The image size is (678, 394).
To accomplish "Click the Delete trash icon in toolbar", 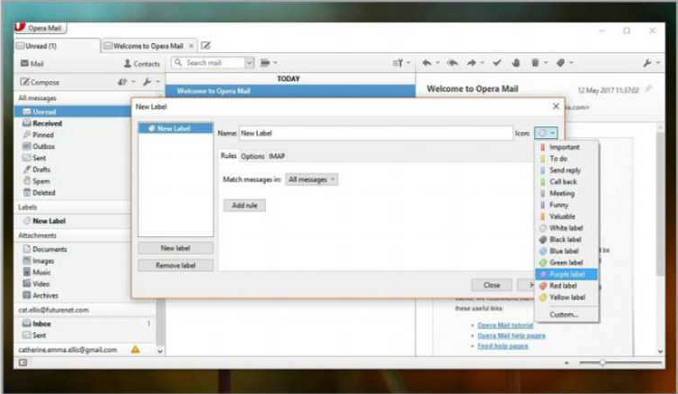I will (x=535, y=63).
